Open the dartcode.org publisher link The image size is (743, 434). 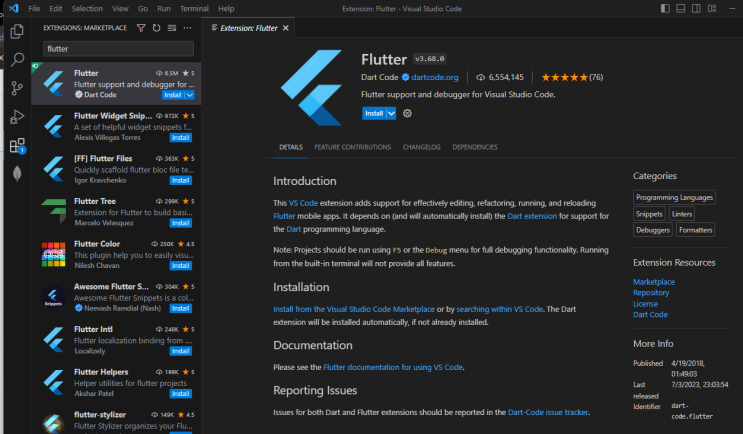[435, 77]
